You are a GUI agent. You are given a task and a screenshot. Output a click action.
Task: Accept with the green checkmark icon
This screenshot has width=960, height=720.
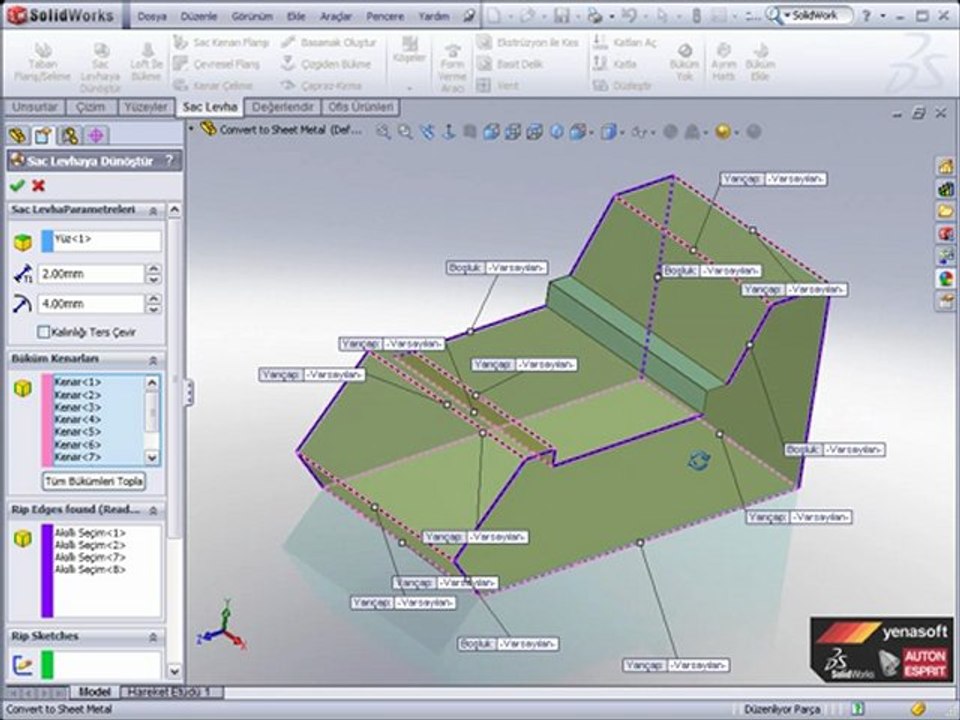coord(17,185)
